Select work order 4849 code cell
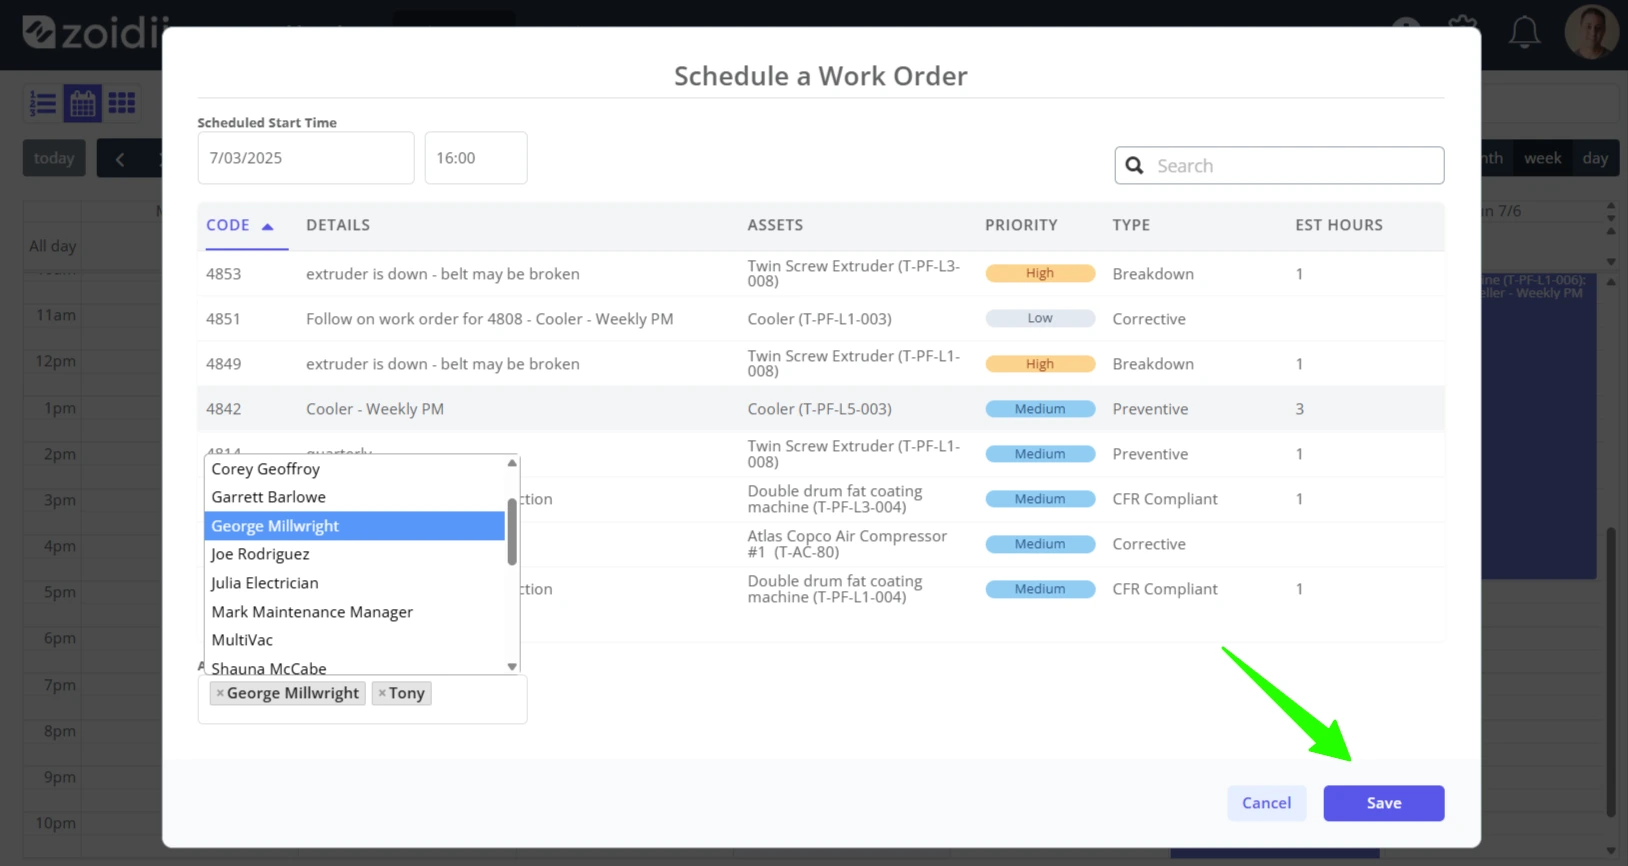The height and width of the screenshot is (866, 1628). pos(223,364)
